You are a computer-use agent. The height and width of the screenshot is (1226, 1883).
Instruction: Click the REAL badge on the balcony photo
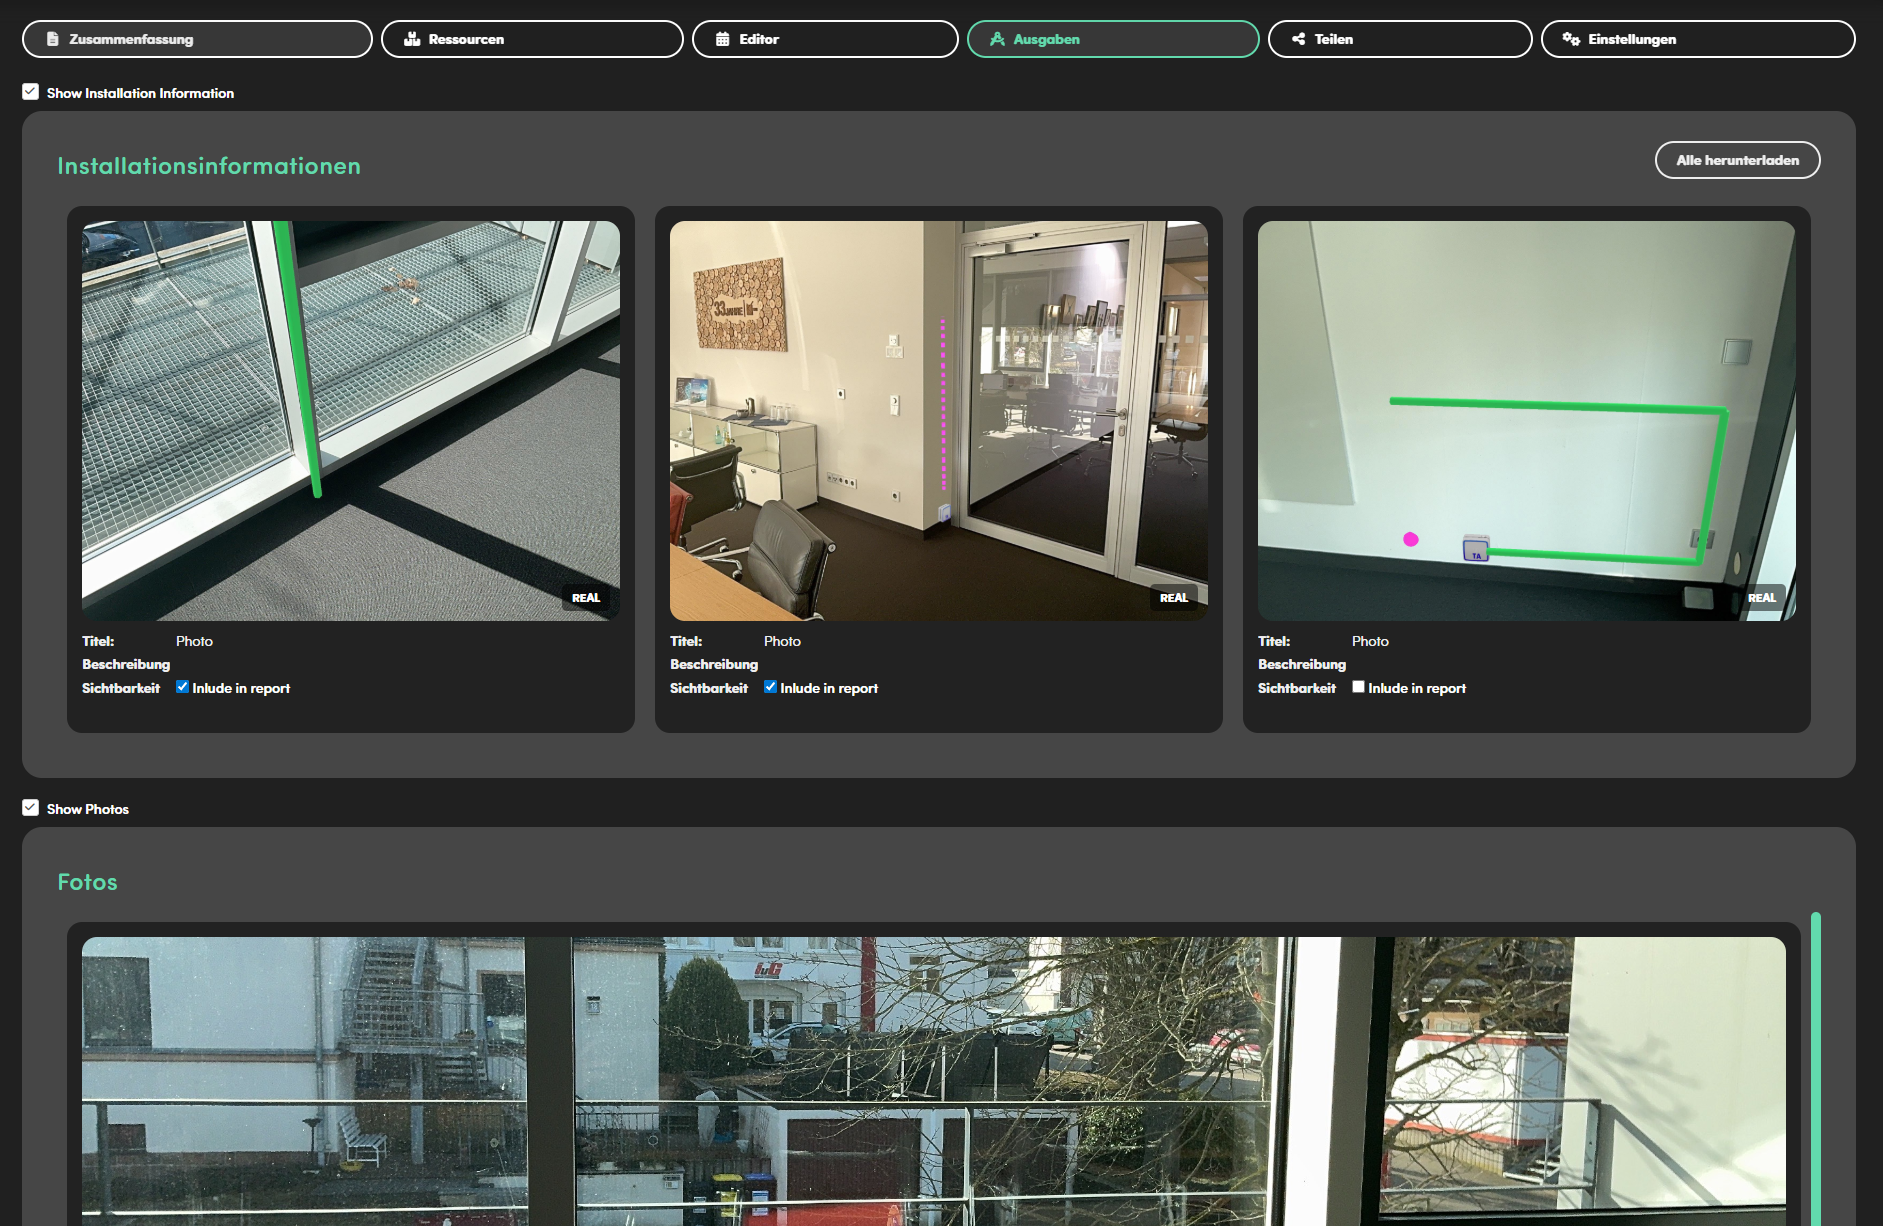[586, 598]
